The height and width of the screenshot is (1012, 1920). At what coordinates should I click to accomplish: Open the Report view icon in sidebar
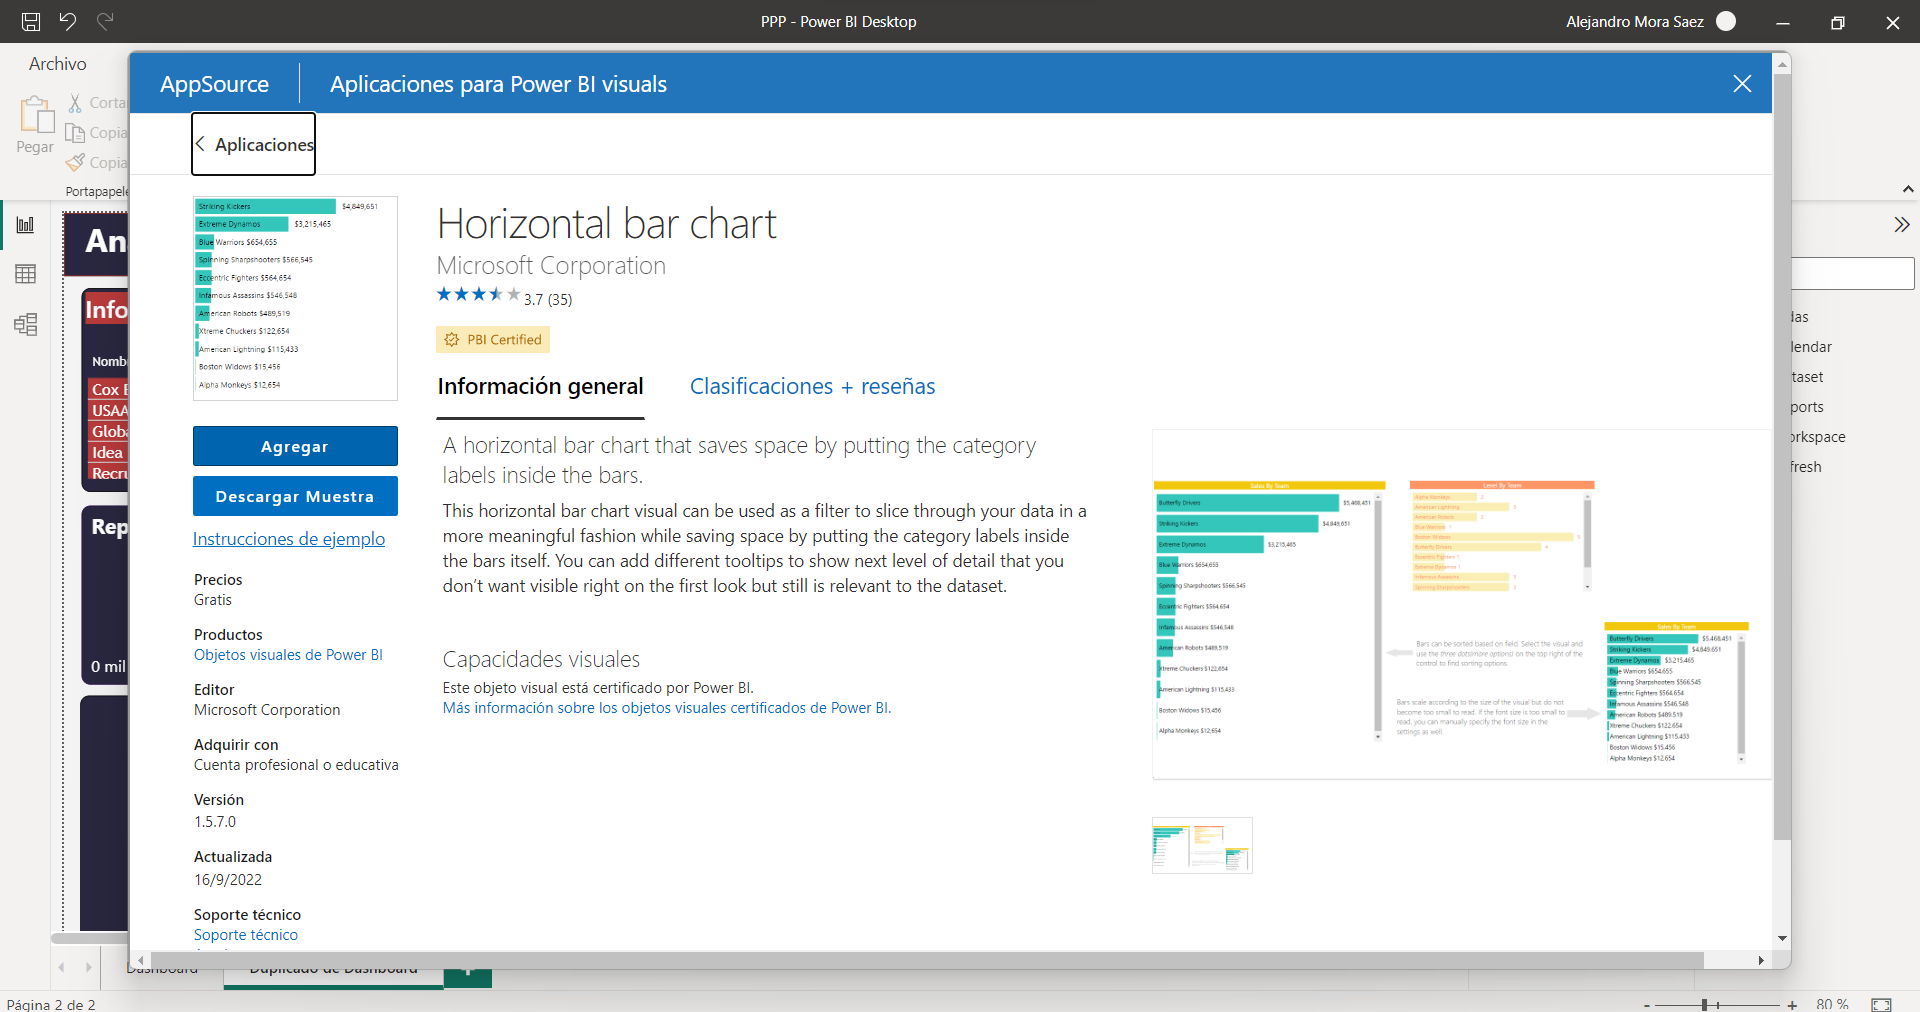click(26, 225)
